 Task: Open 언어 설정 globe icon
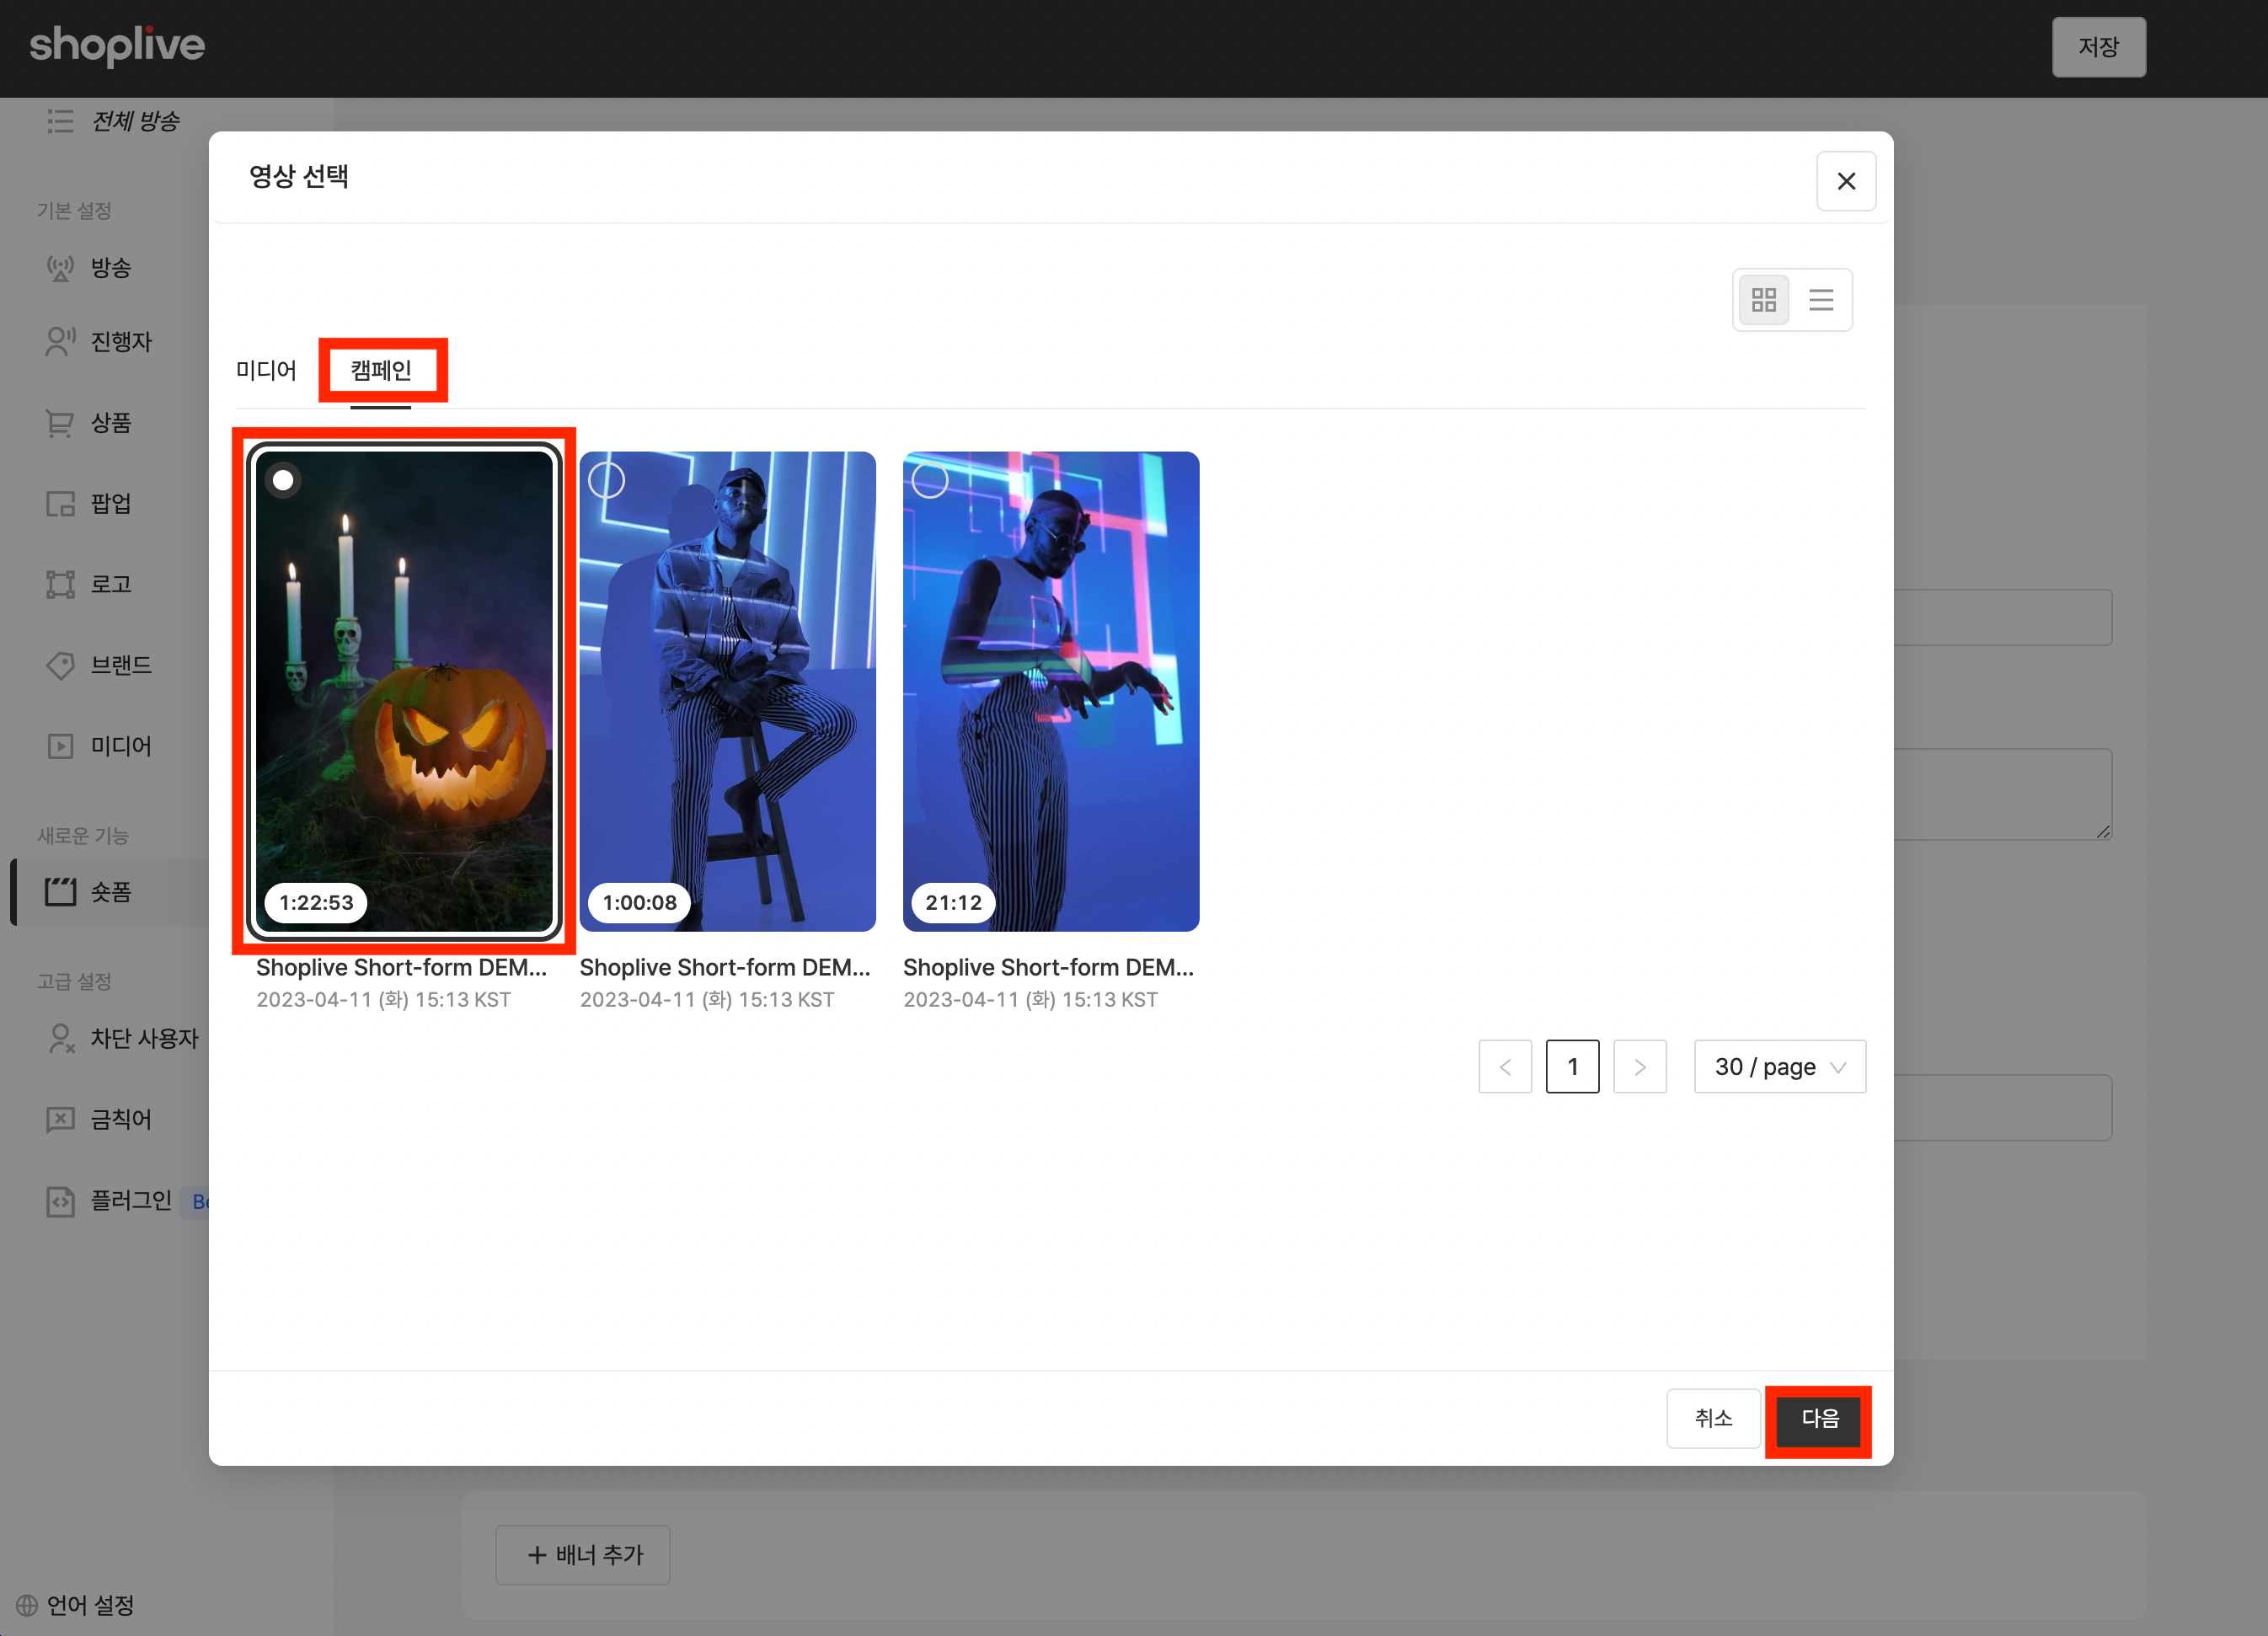pos(27,1605)
